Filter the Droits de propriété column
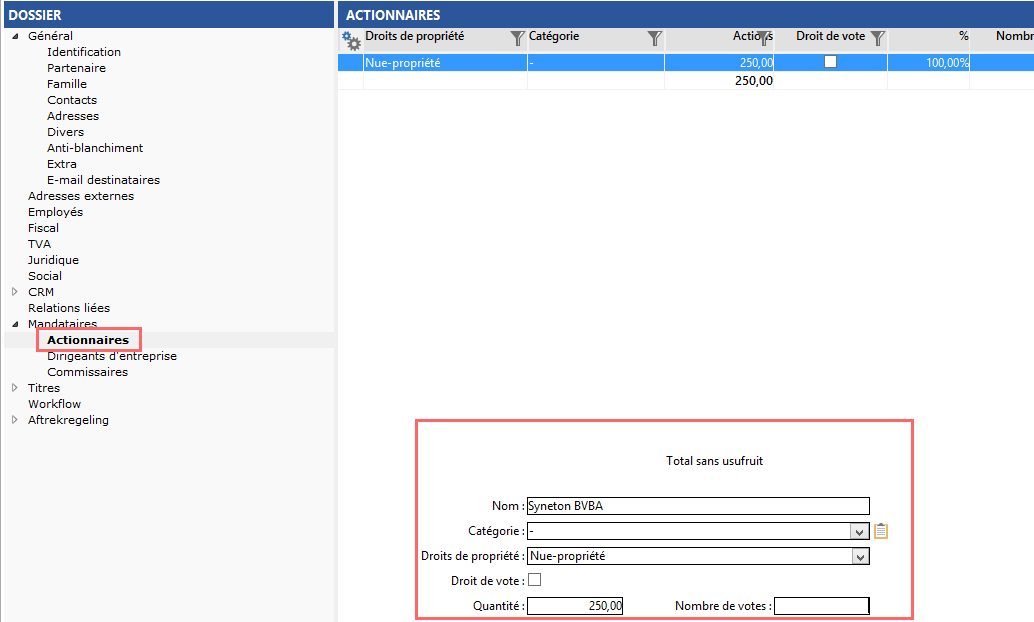Viewport: 1034px width, 622px height. 517,38
